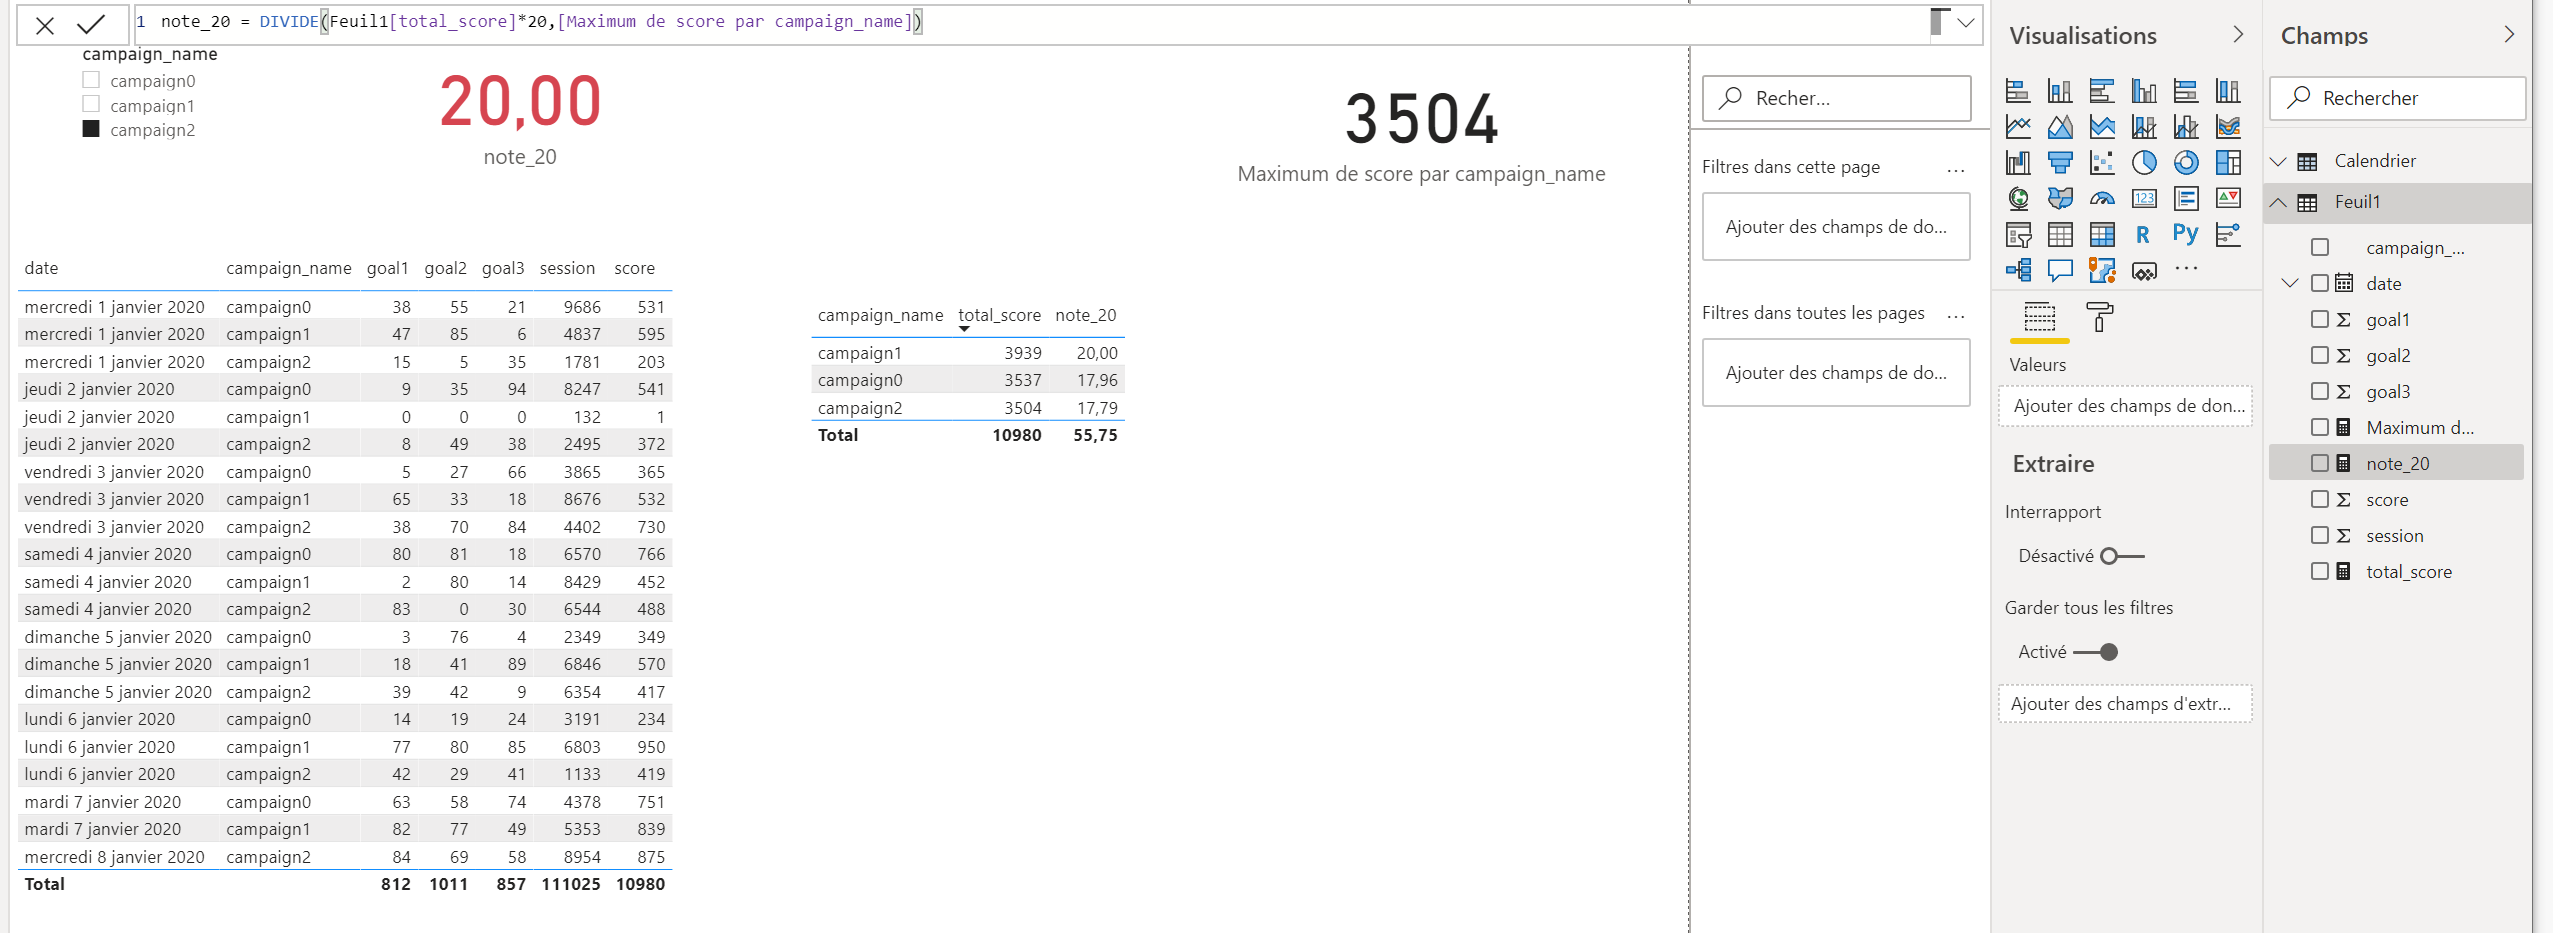The image size is (2553, 933).
Task: Select the funnel chart visual
Action: (2060, 163)
